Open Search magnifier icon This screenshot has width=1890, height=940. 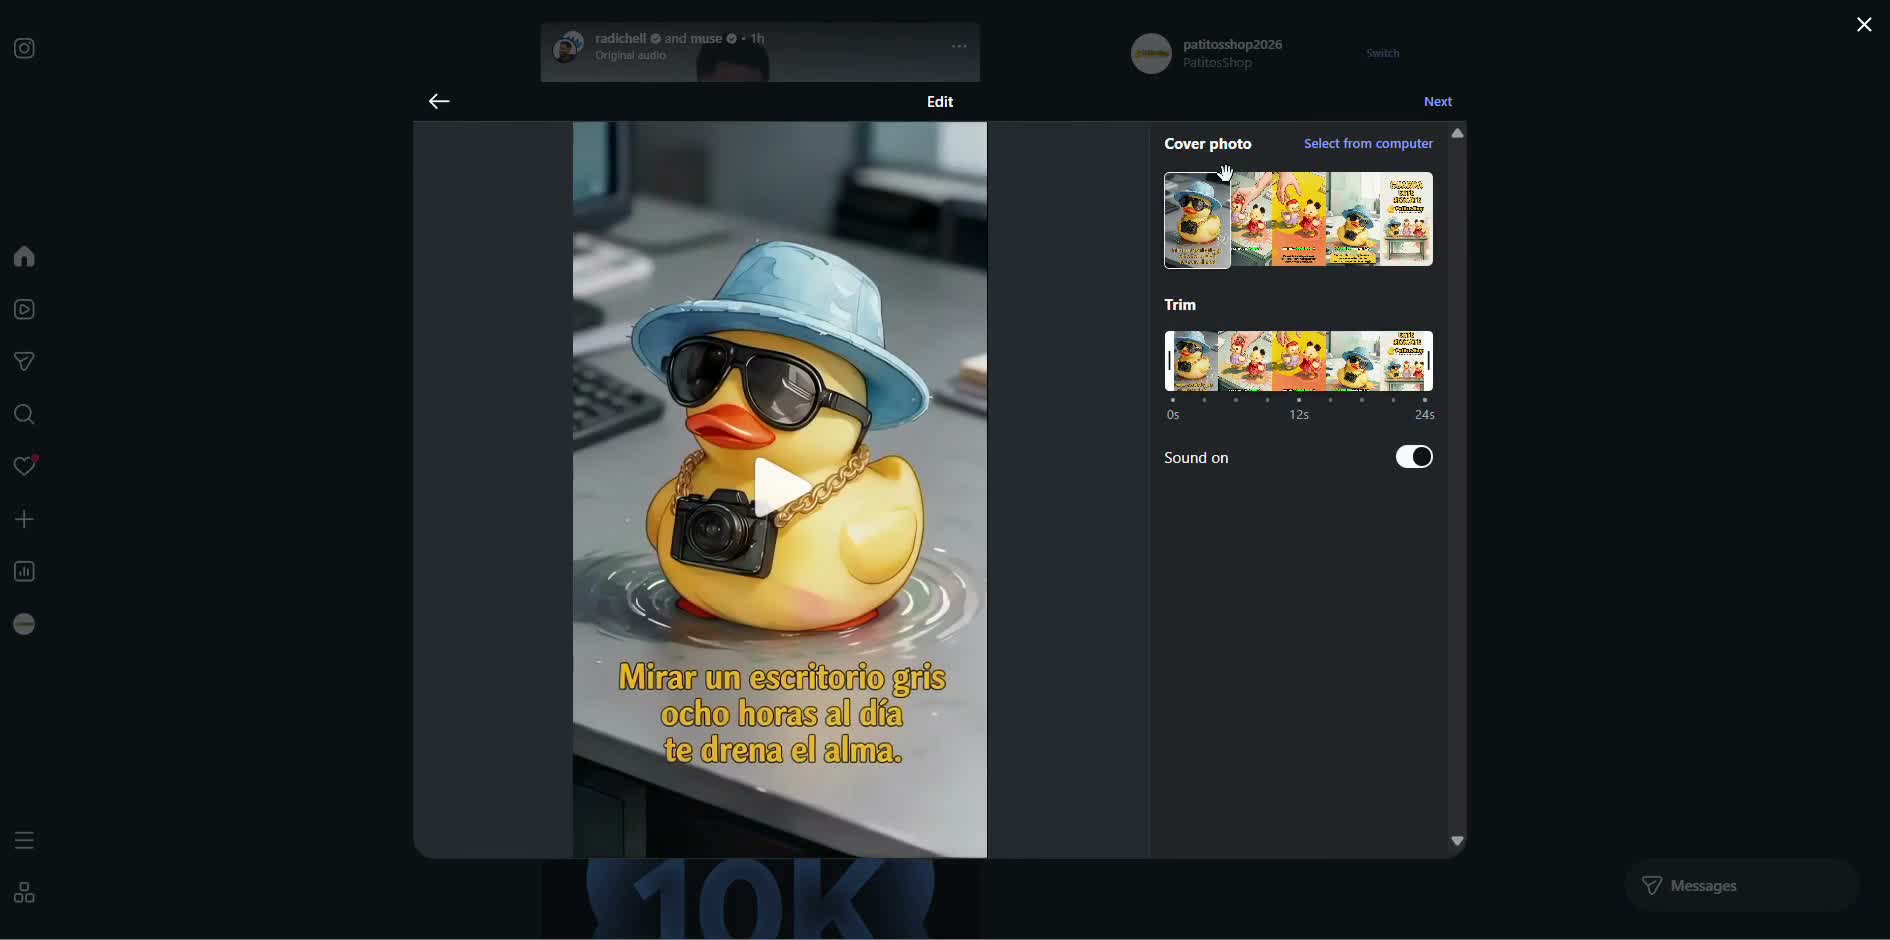24,415
